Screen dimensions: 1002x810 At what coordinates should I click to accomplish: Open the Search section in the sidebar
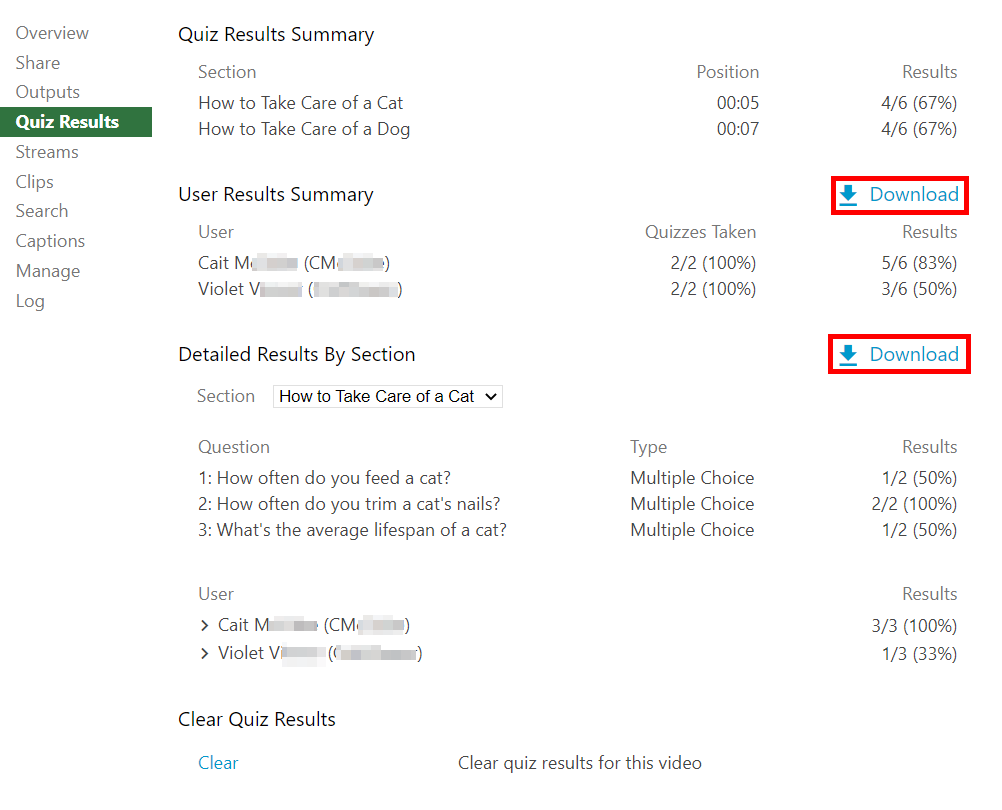[x=42, y=211]
